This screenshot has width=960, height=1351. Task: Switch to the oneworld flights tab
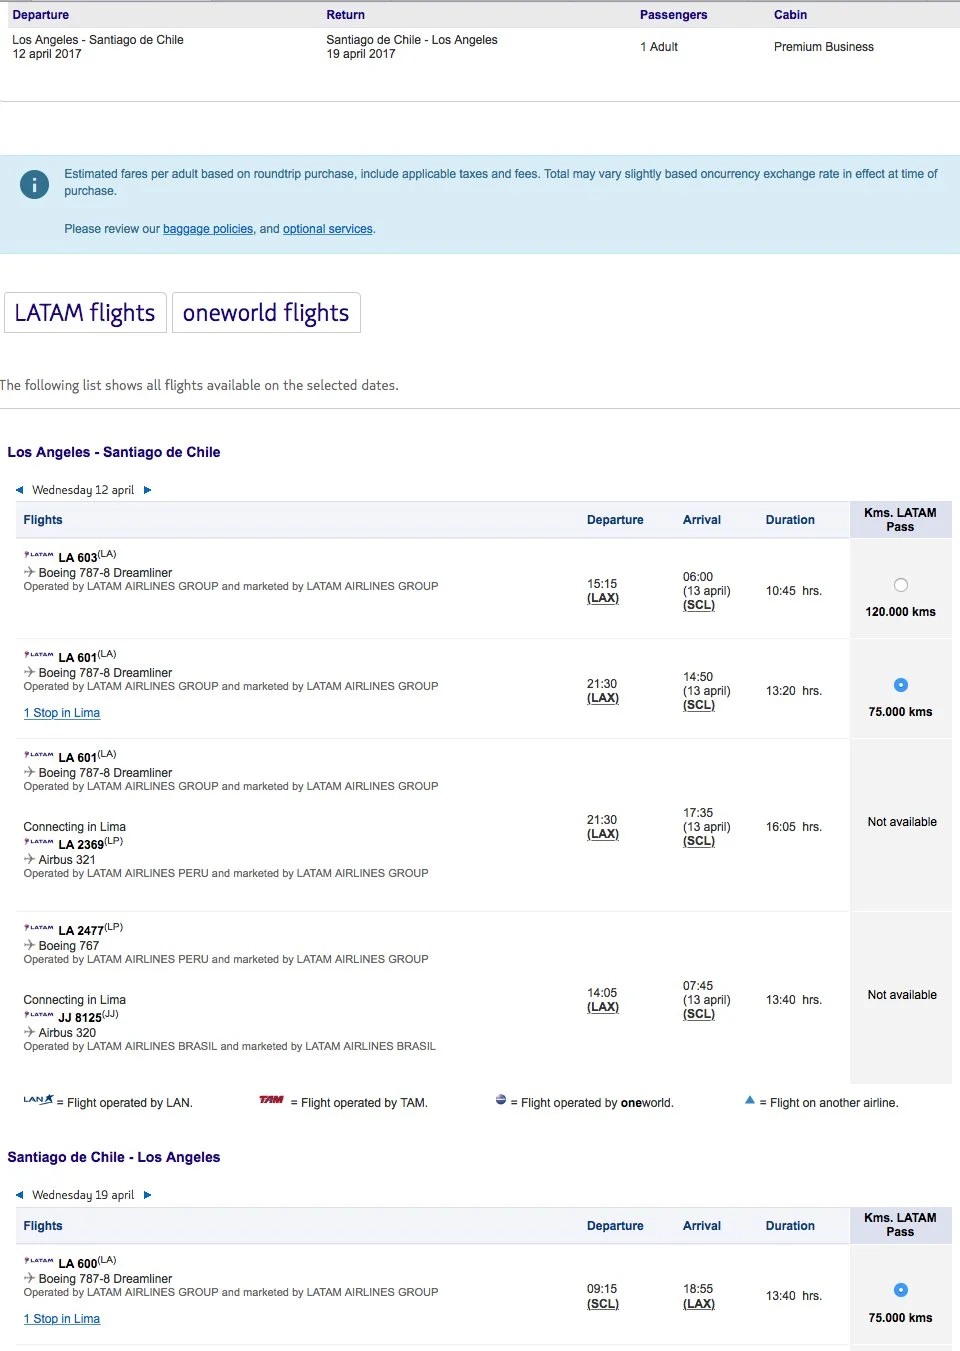(x=266, y=313)
